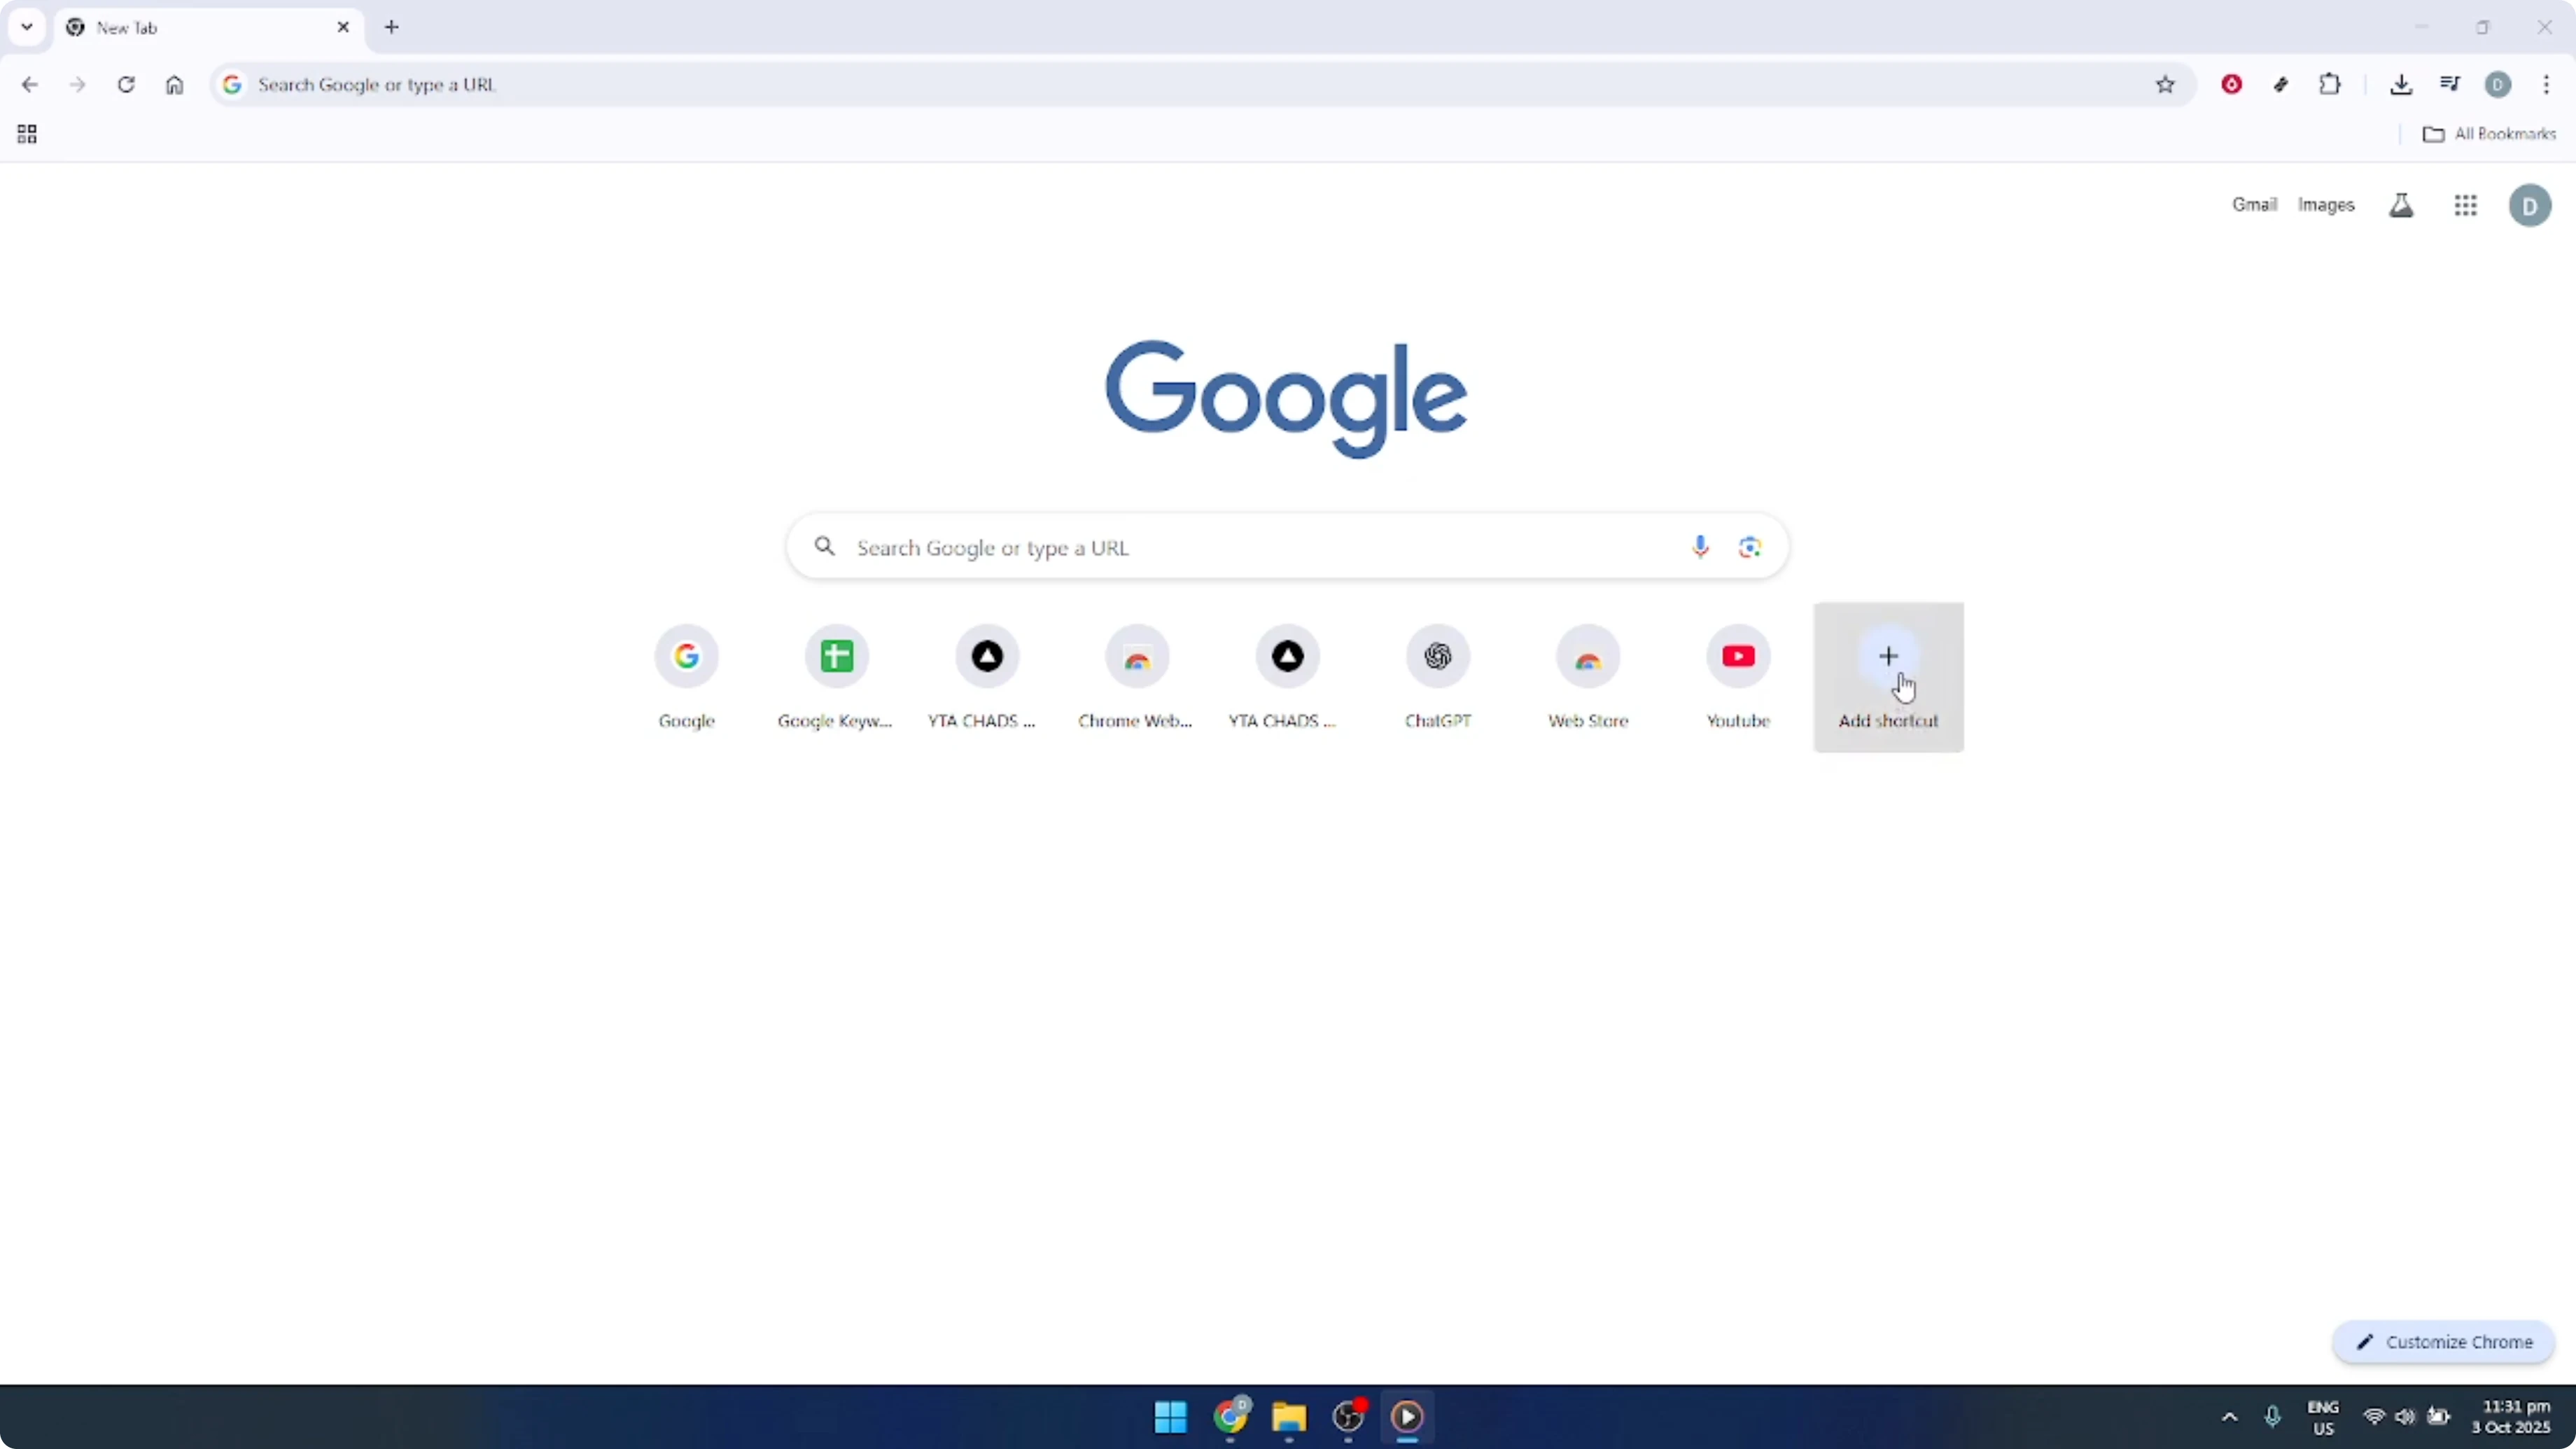Open File Explorer from taskbar

point(1289,1417)
